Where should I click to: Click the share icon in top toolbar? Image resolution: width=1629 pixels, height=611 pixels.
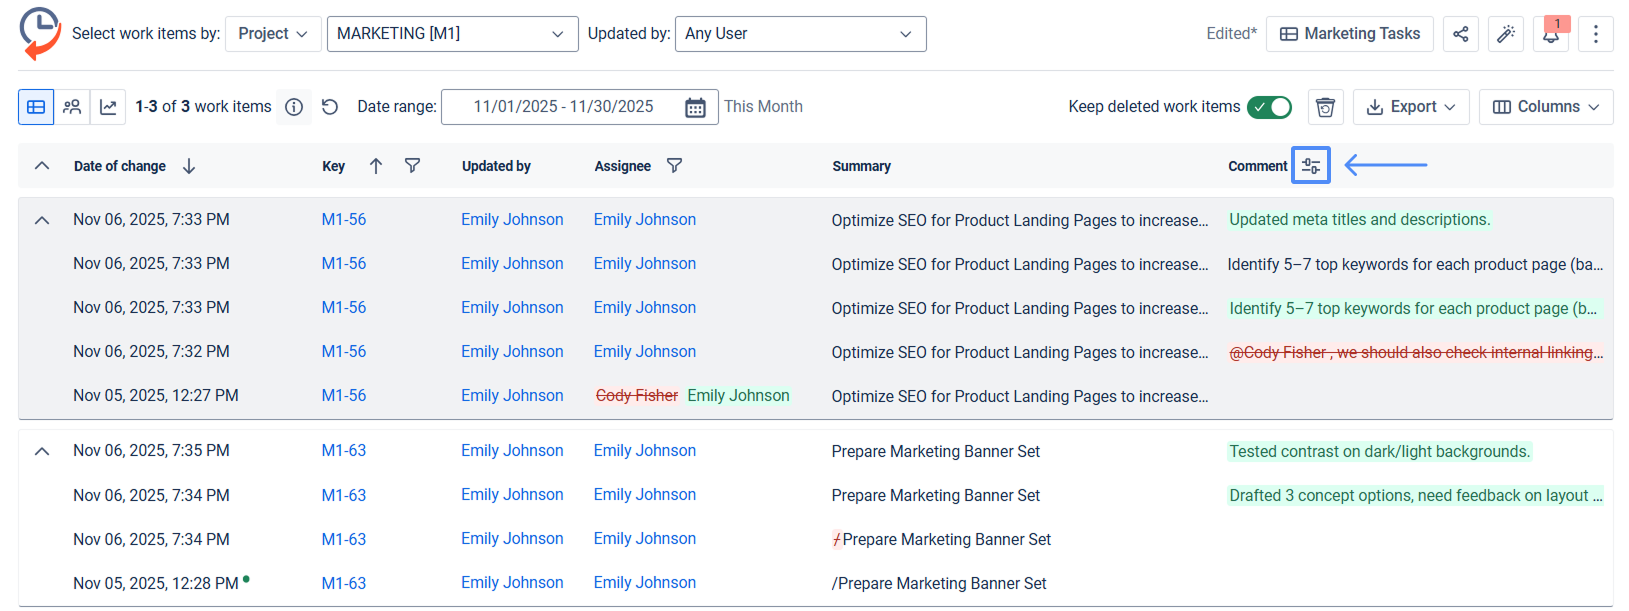pyautogui.click(x=1460, y=34)
